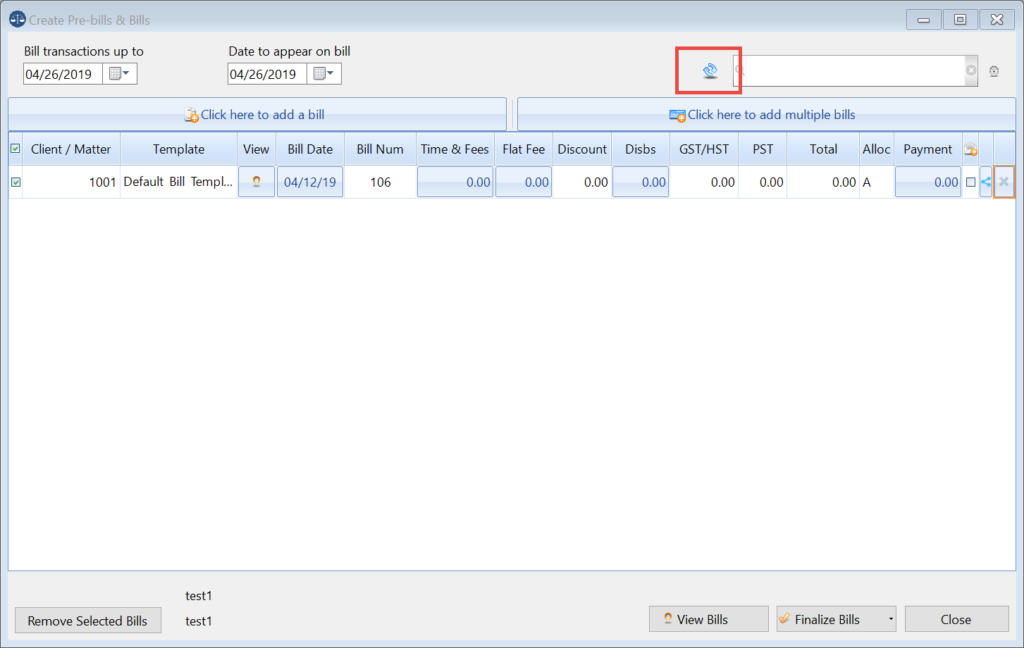Click Alloc column header
This screenshot has height=648, width=1024.
pos(876,149)
